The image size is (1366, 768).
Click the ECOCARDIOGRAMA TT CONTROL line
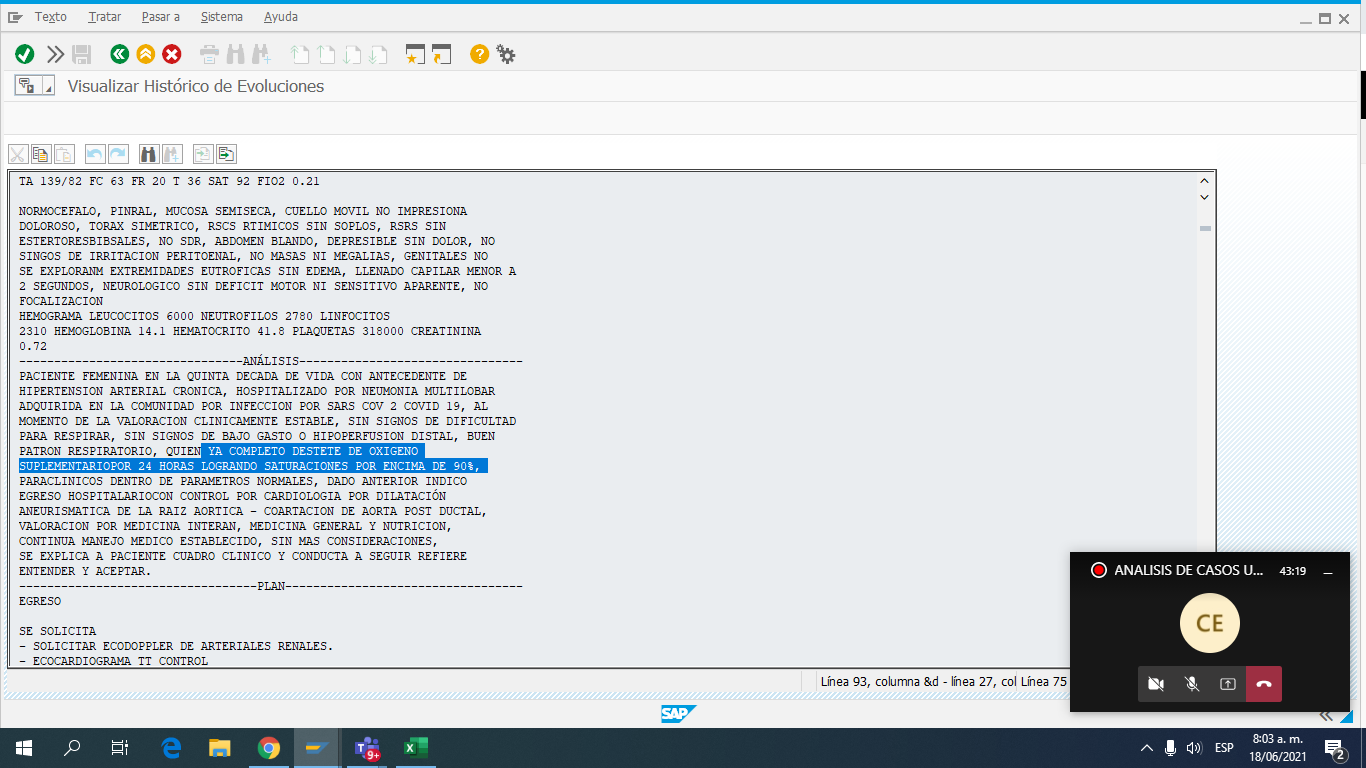pos(114,661)
